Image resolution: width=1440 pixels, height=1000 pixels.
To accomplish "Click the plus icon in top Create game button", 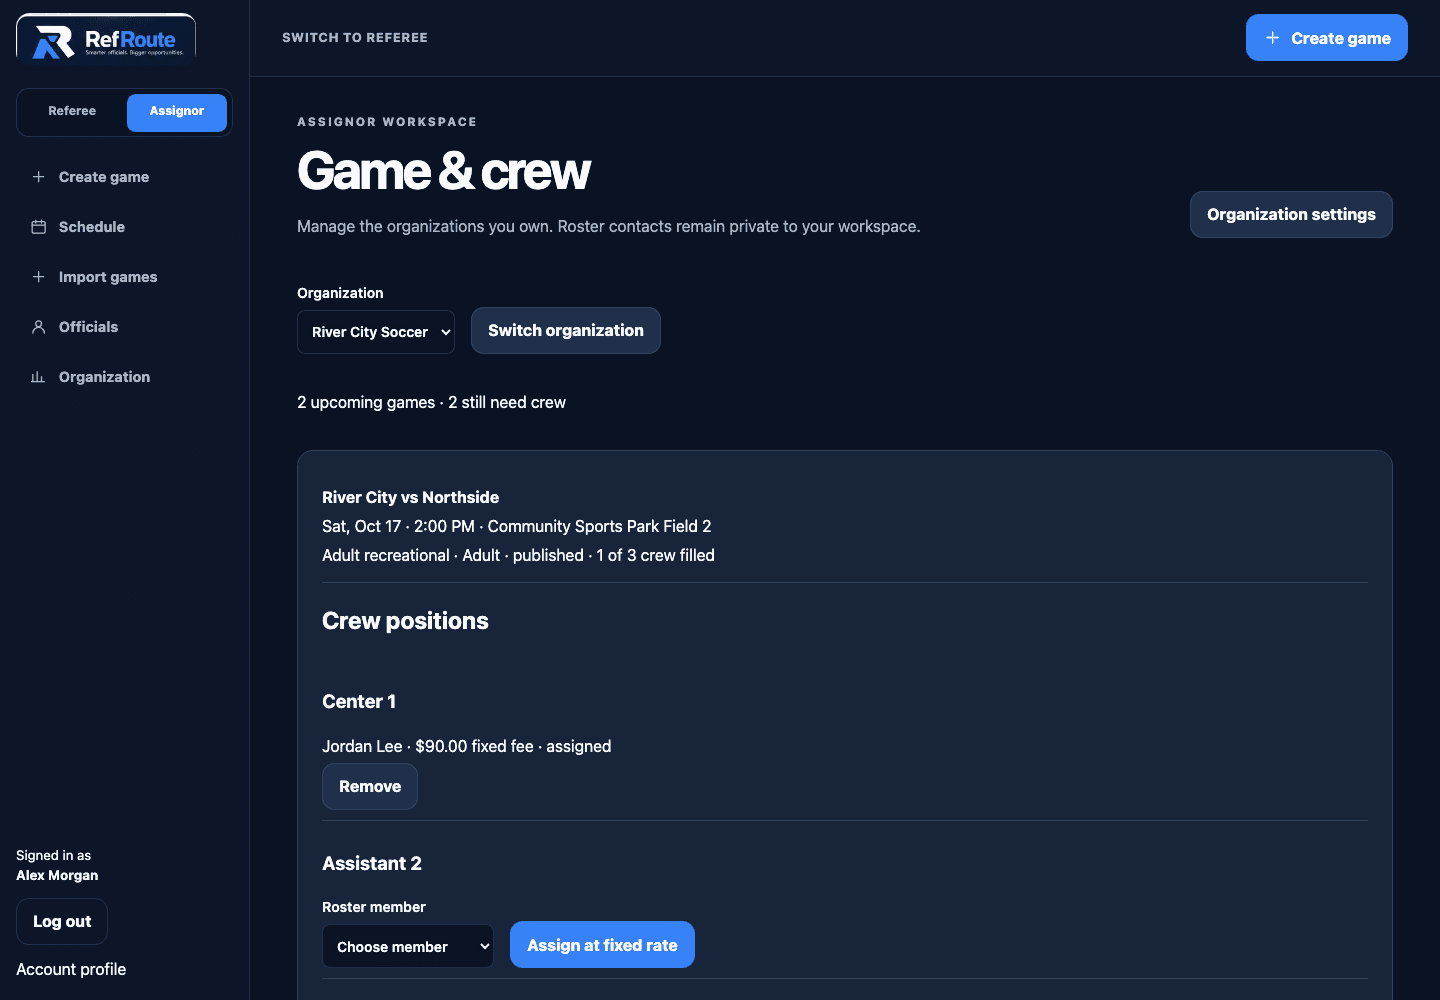I will tap(1272, 38).
